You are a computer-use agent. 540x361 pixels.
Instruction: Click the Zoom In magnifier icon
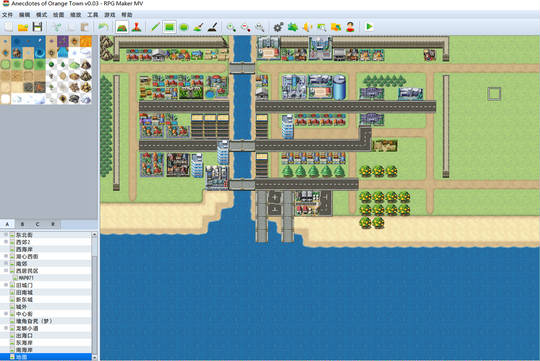point(231,27)
